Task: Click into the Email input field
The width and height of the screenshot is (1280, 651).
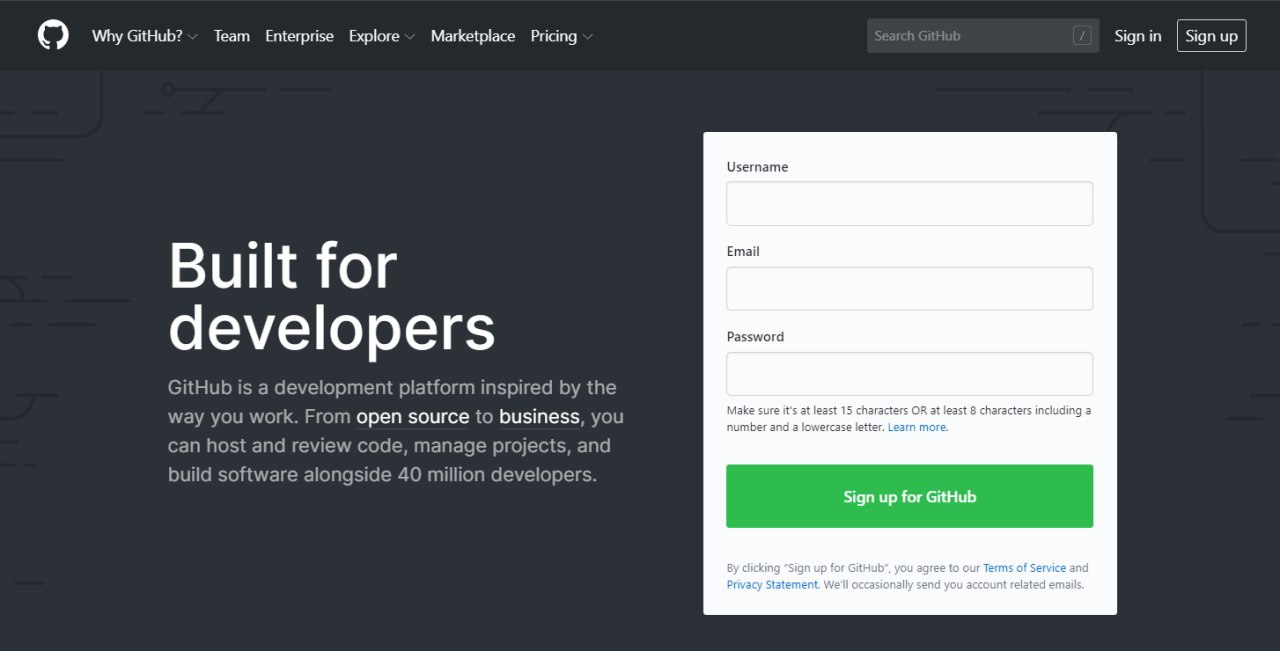Action: [909, 289]
